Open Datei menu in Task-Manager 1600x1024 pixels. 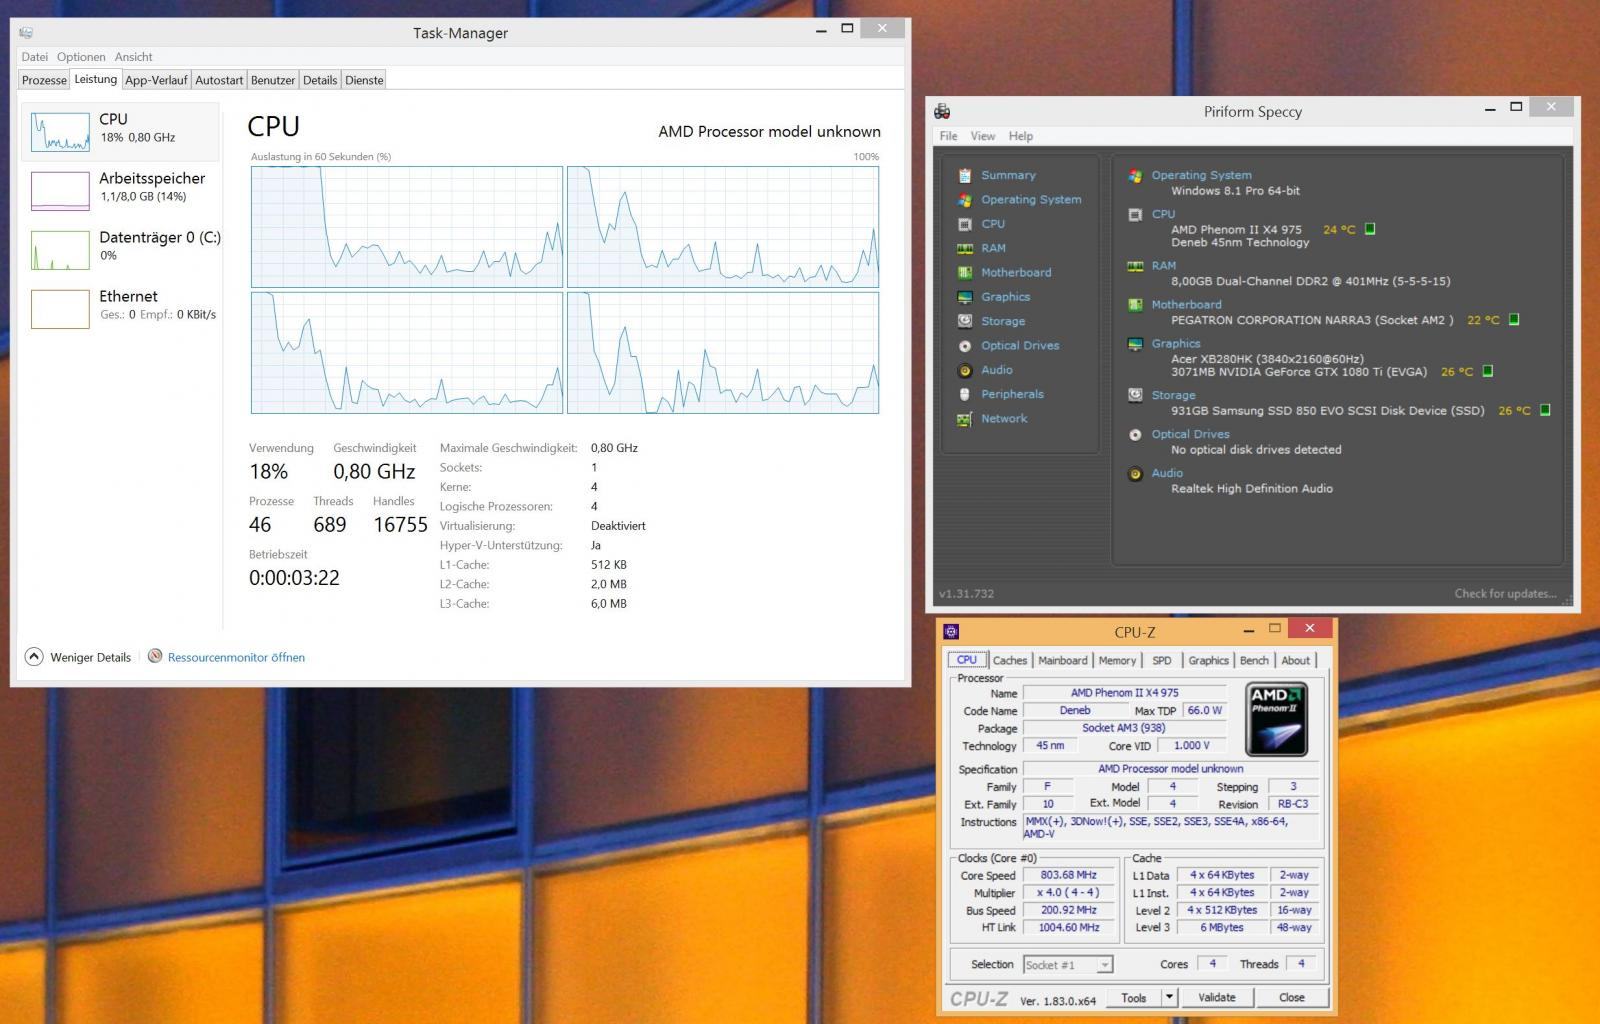click(35, 57)
